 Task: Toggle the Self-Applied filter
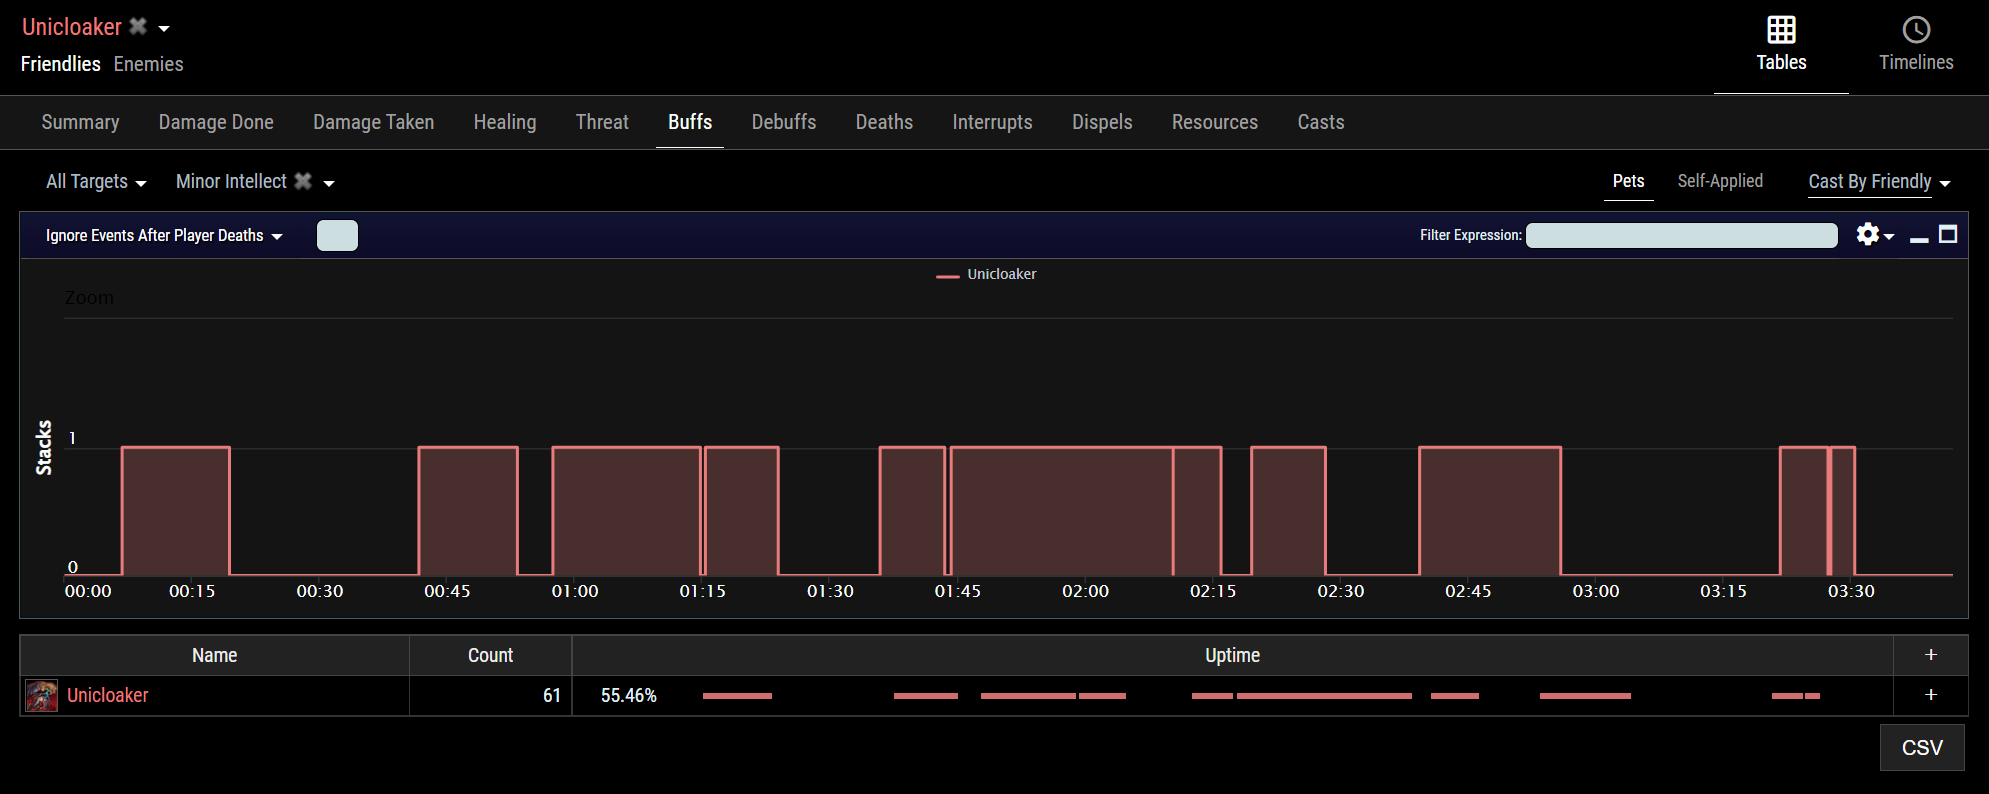[x=1720, y=181]
